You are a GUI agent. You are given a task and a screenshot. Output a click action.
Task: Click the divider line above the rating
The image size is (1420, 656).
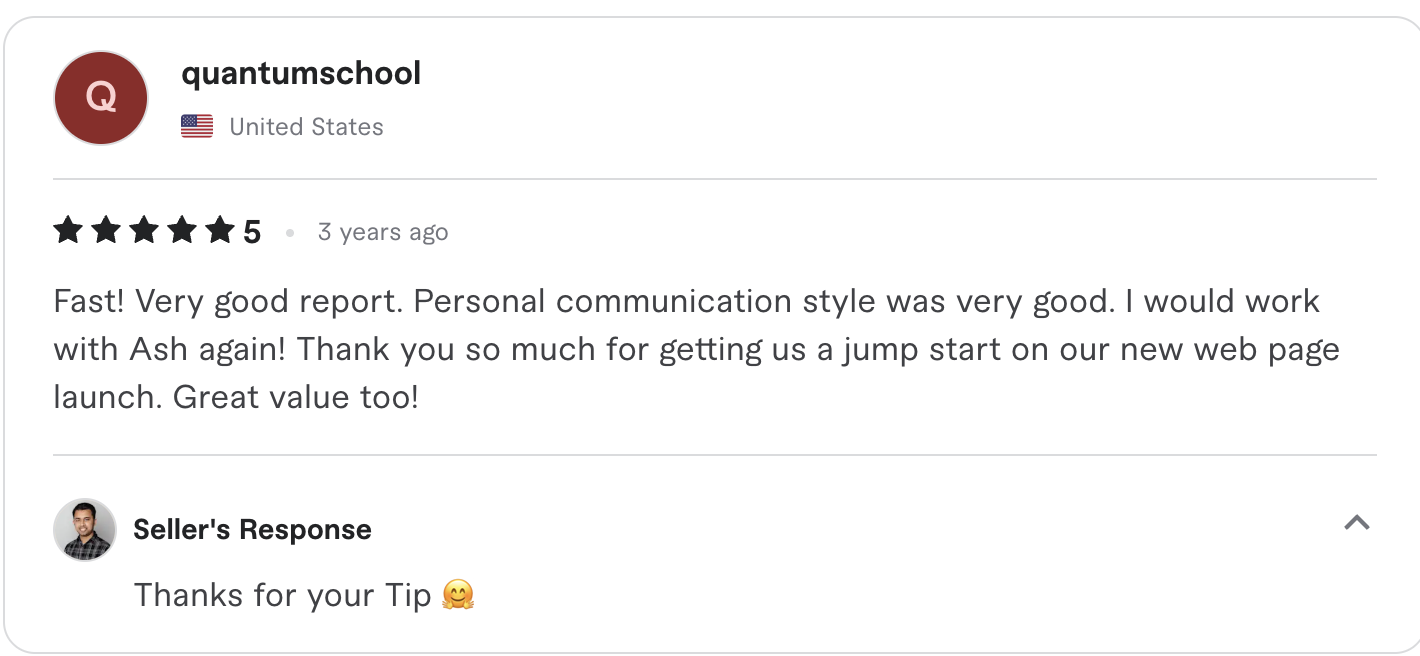coord(710,179)
